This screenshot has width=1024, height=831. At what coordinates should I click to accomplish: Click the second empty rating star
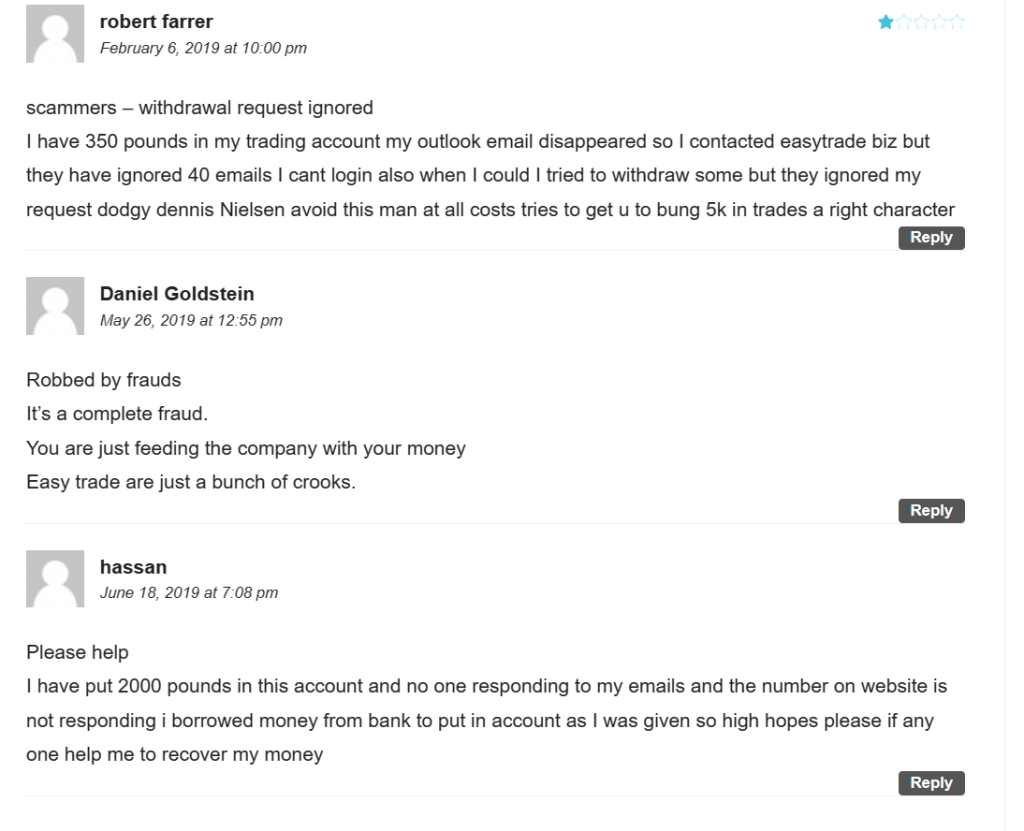coord(904,22)
